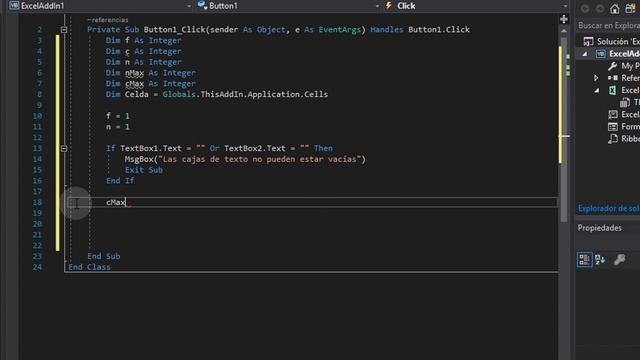The image size is (640, 360).
Task: Click the line 'Dim cMax As Integer'
Action: [151, 84]
